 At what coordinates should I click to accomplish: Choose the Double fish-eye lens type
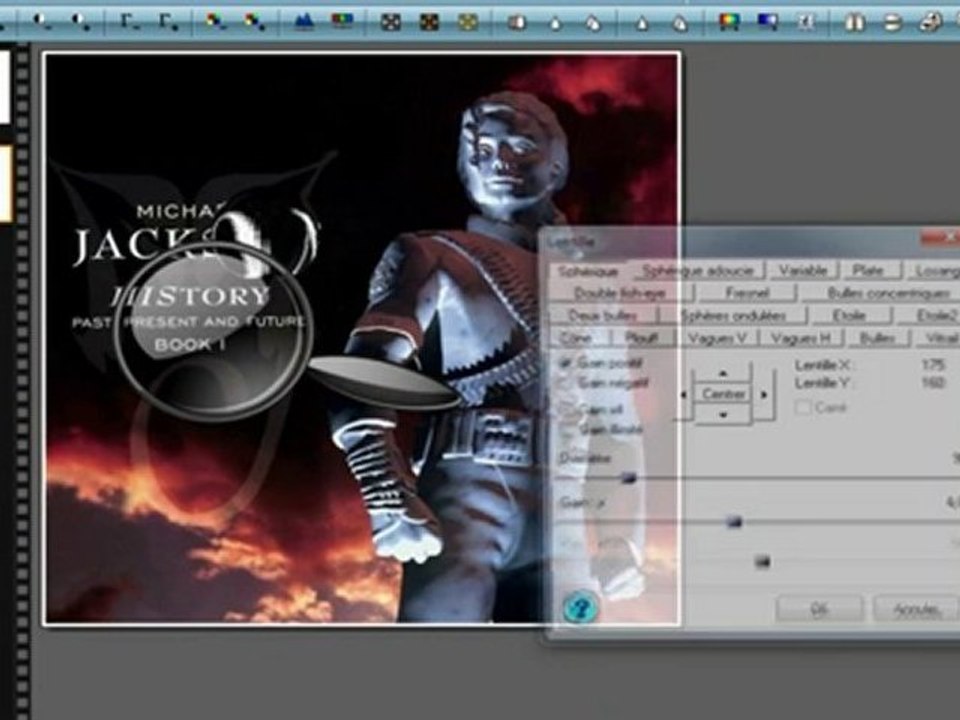pos(620,293)
